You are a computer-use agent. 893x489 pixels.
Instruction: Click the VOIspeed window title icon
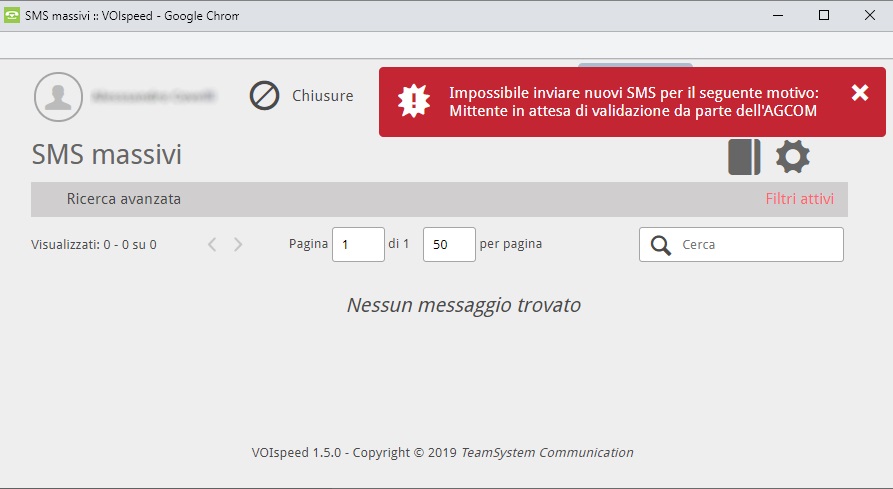[x=11, y=15]
